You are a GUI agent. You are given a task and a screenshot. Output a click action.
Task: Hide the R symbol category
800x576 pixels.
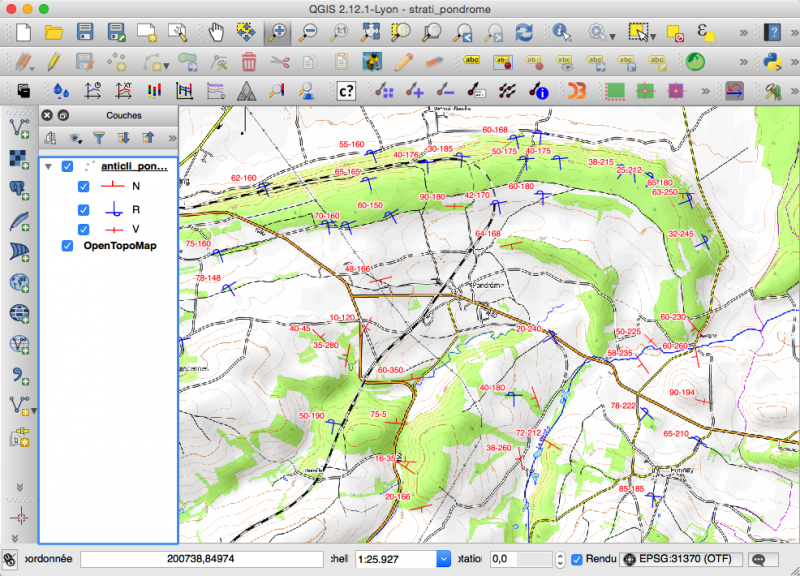coord(85,210)
